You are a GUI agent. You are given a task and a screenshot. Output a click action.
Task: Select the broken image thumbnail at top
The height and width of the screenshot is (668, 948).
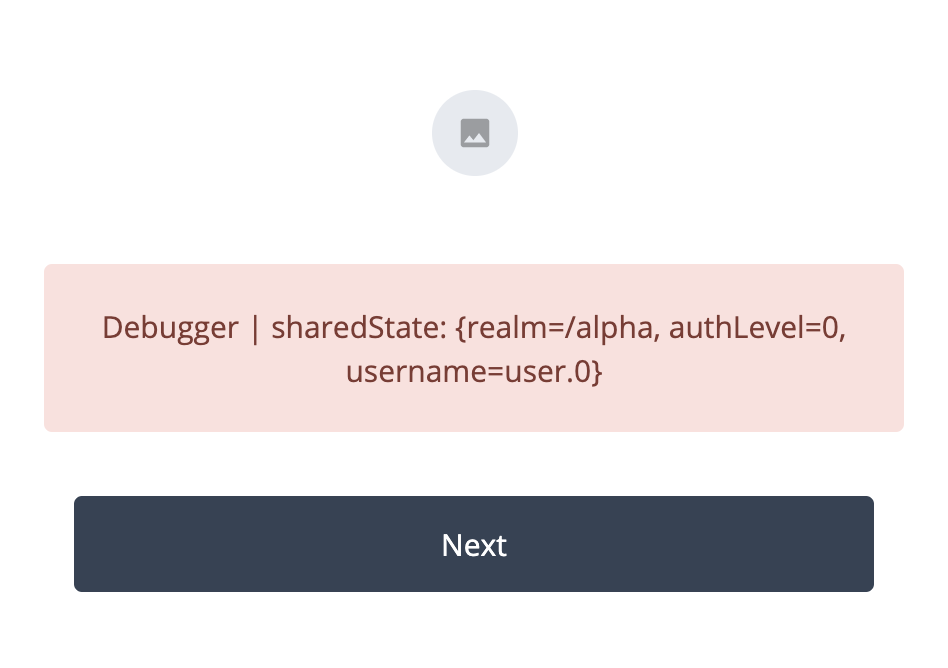[475, 133]
